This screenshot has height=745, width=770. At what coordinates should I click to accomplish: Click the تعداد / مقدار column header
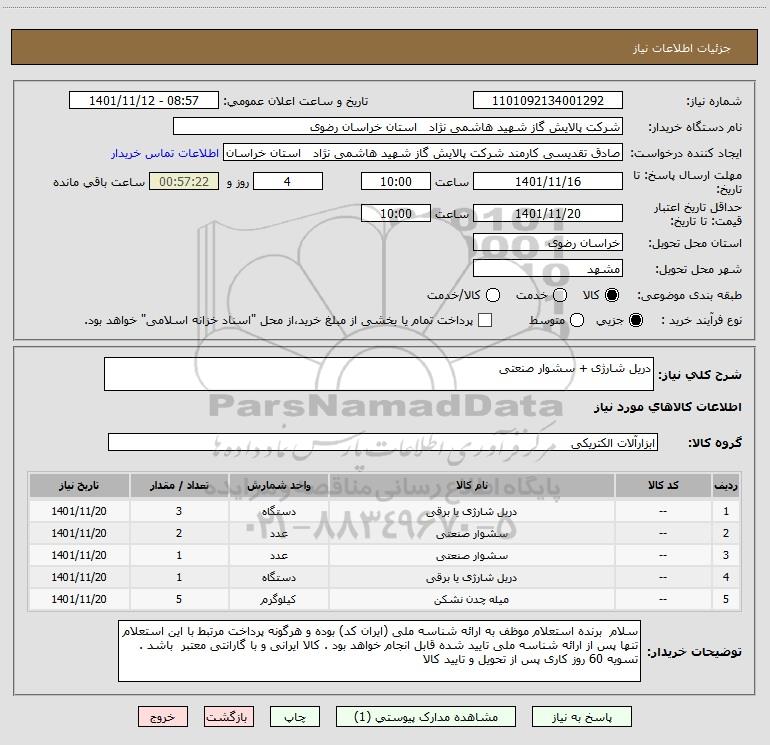click(179, 485)
